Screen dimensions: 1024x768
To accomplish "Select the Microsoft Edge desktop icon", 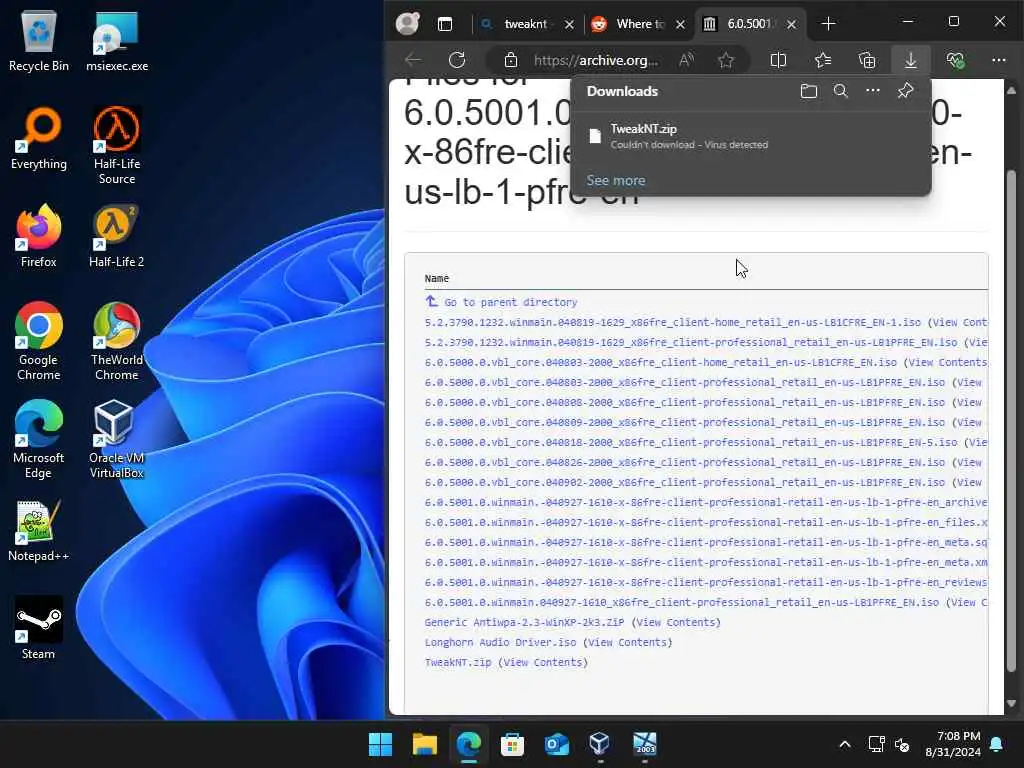I will coord(39,440).
